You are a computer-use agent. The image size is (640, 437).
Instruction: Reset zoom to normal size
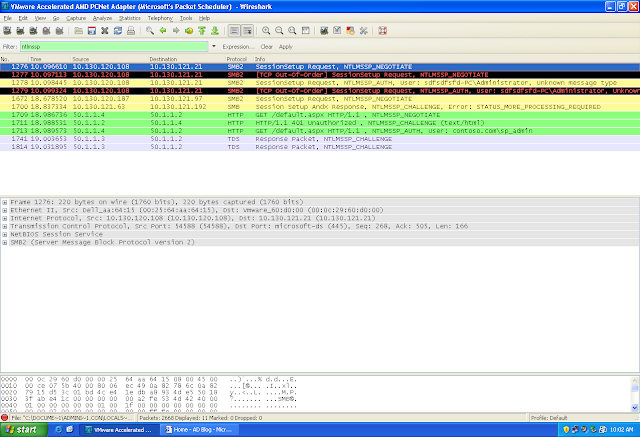(x=292, y=31)
